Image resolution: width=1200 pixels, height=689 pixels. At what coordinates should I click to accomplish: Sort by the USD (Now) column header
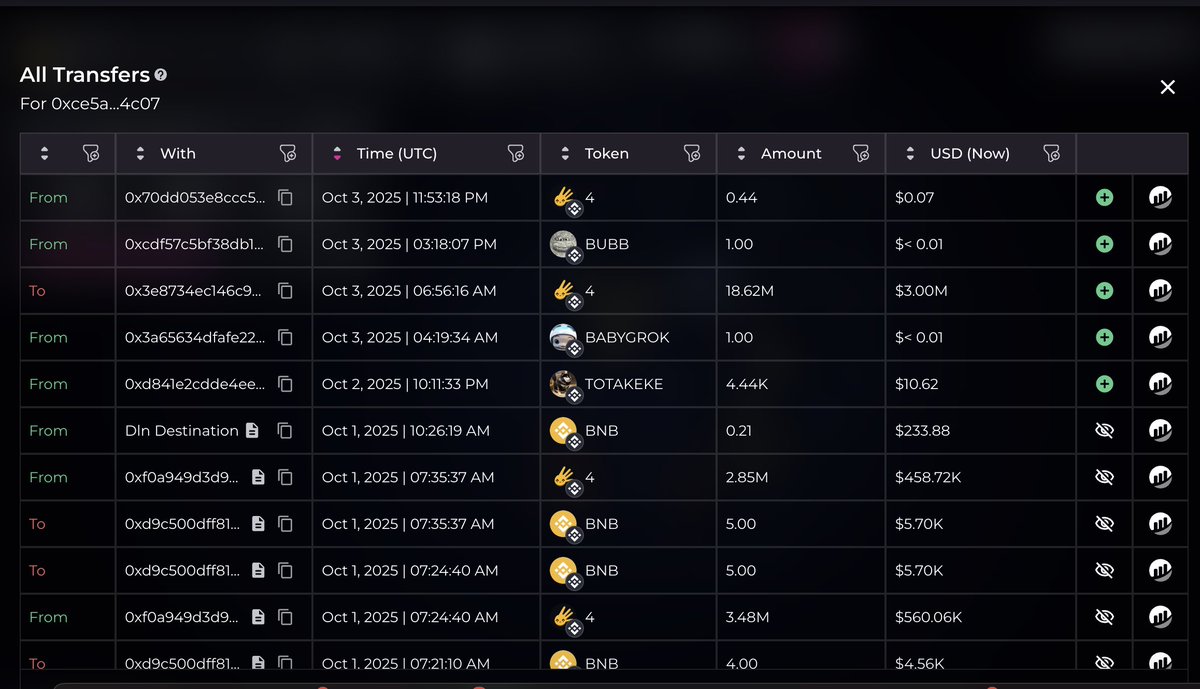coord(910,153)
